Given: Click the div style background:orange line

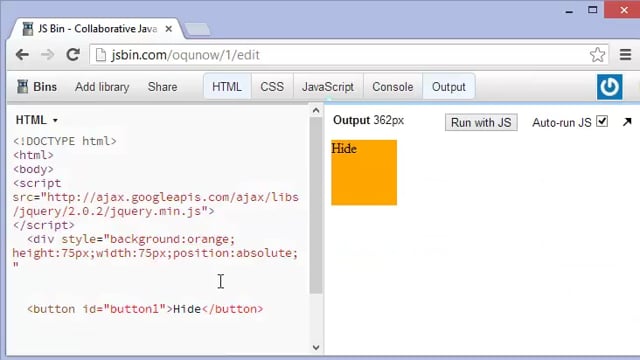Looking at the screenshot, I should tap(131, 239).
